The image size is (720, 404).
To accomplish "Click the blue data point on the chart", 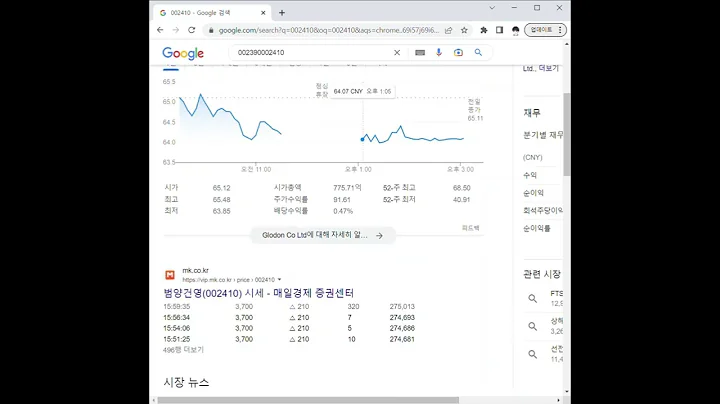I will click(362, 139).
